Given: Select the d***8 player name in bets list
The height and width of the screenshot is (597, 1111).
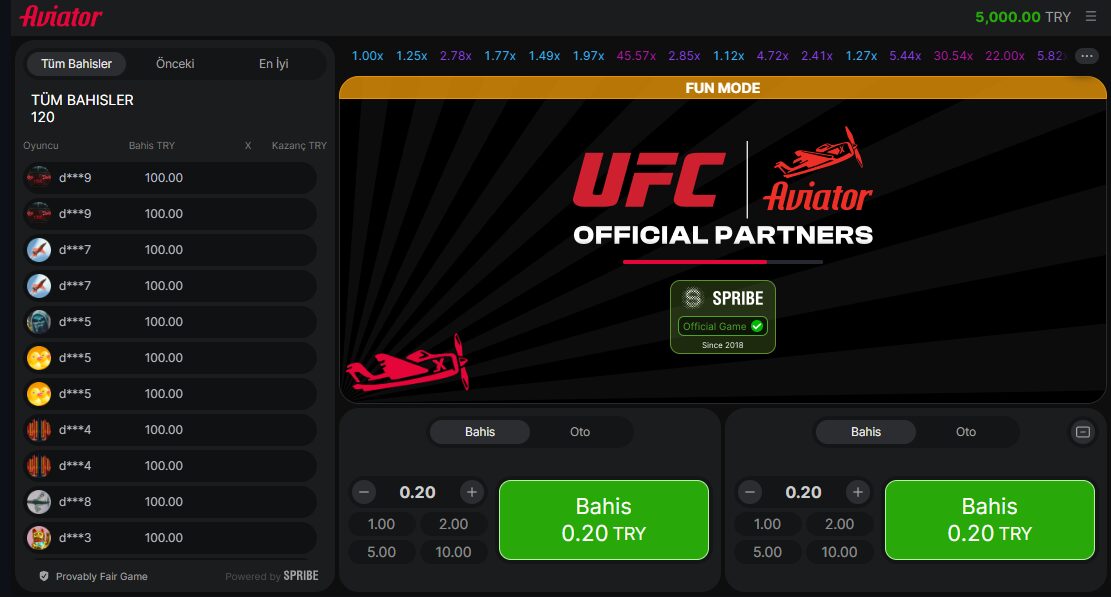Looking at the screenshot, I should coord(75,501).
